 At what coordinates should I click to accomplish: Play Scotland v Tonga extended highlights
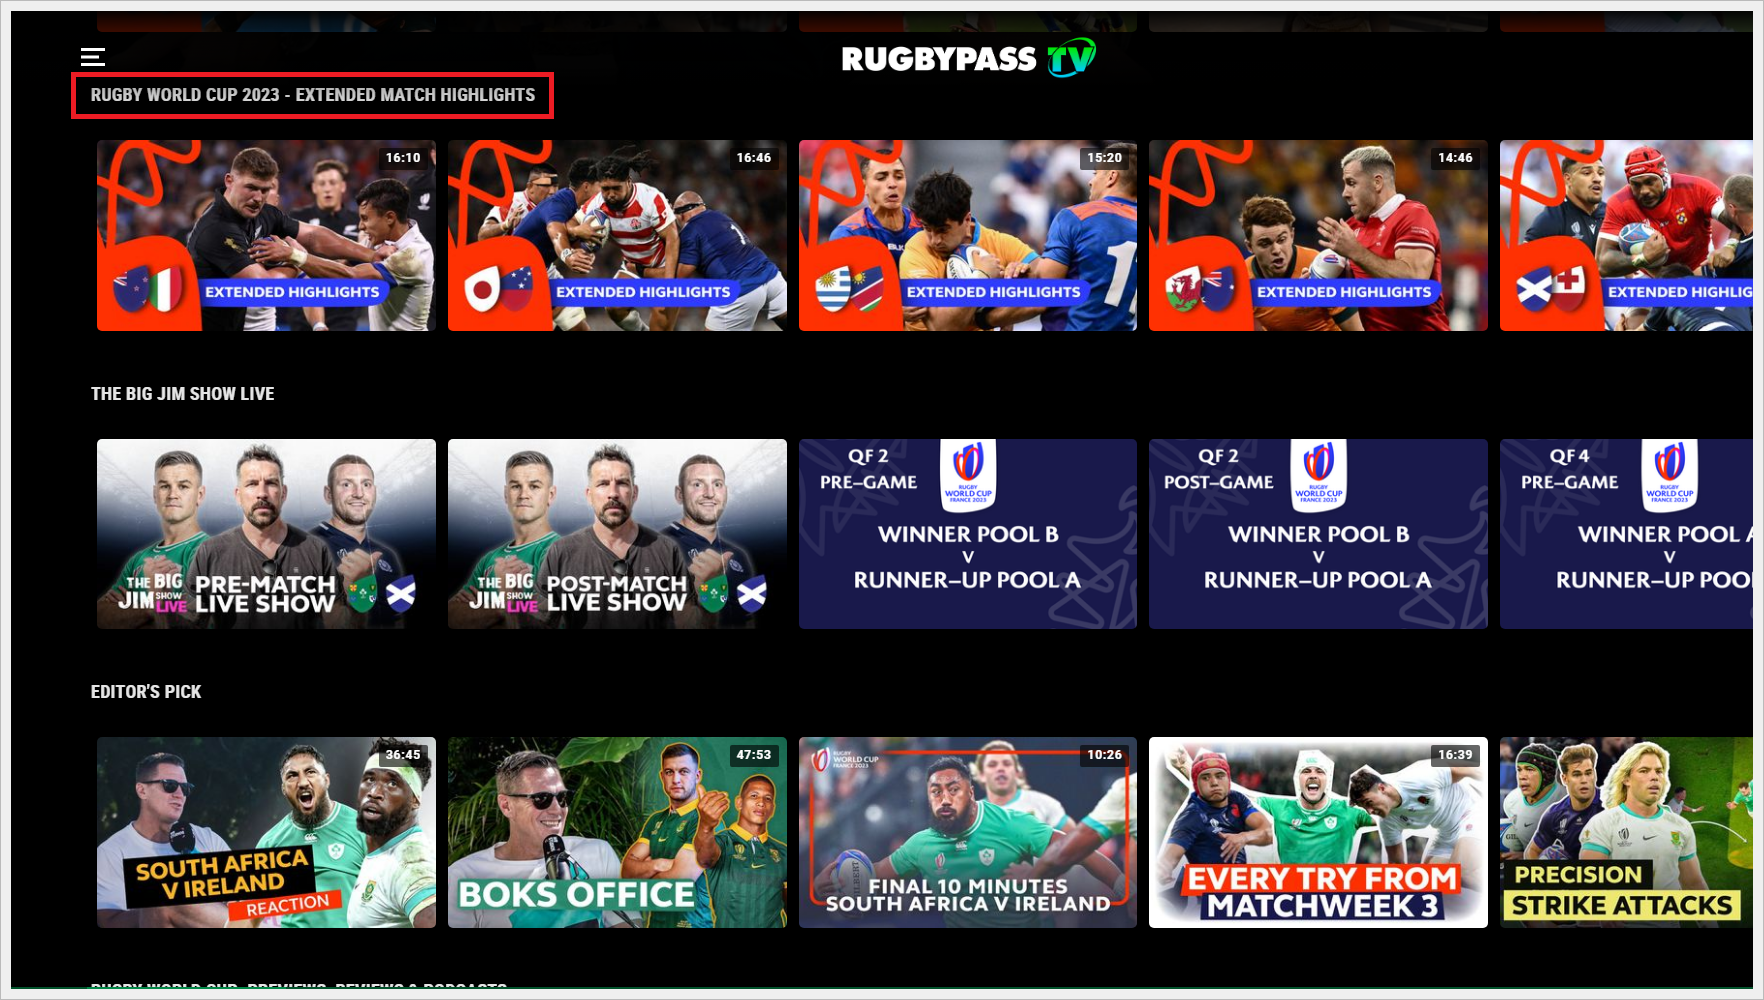pos(1626,236)
